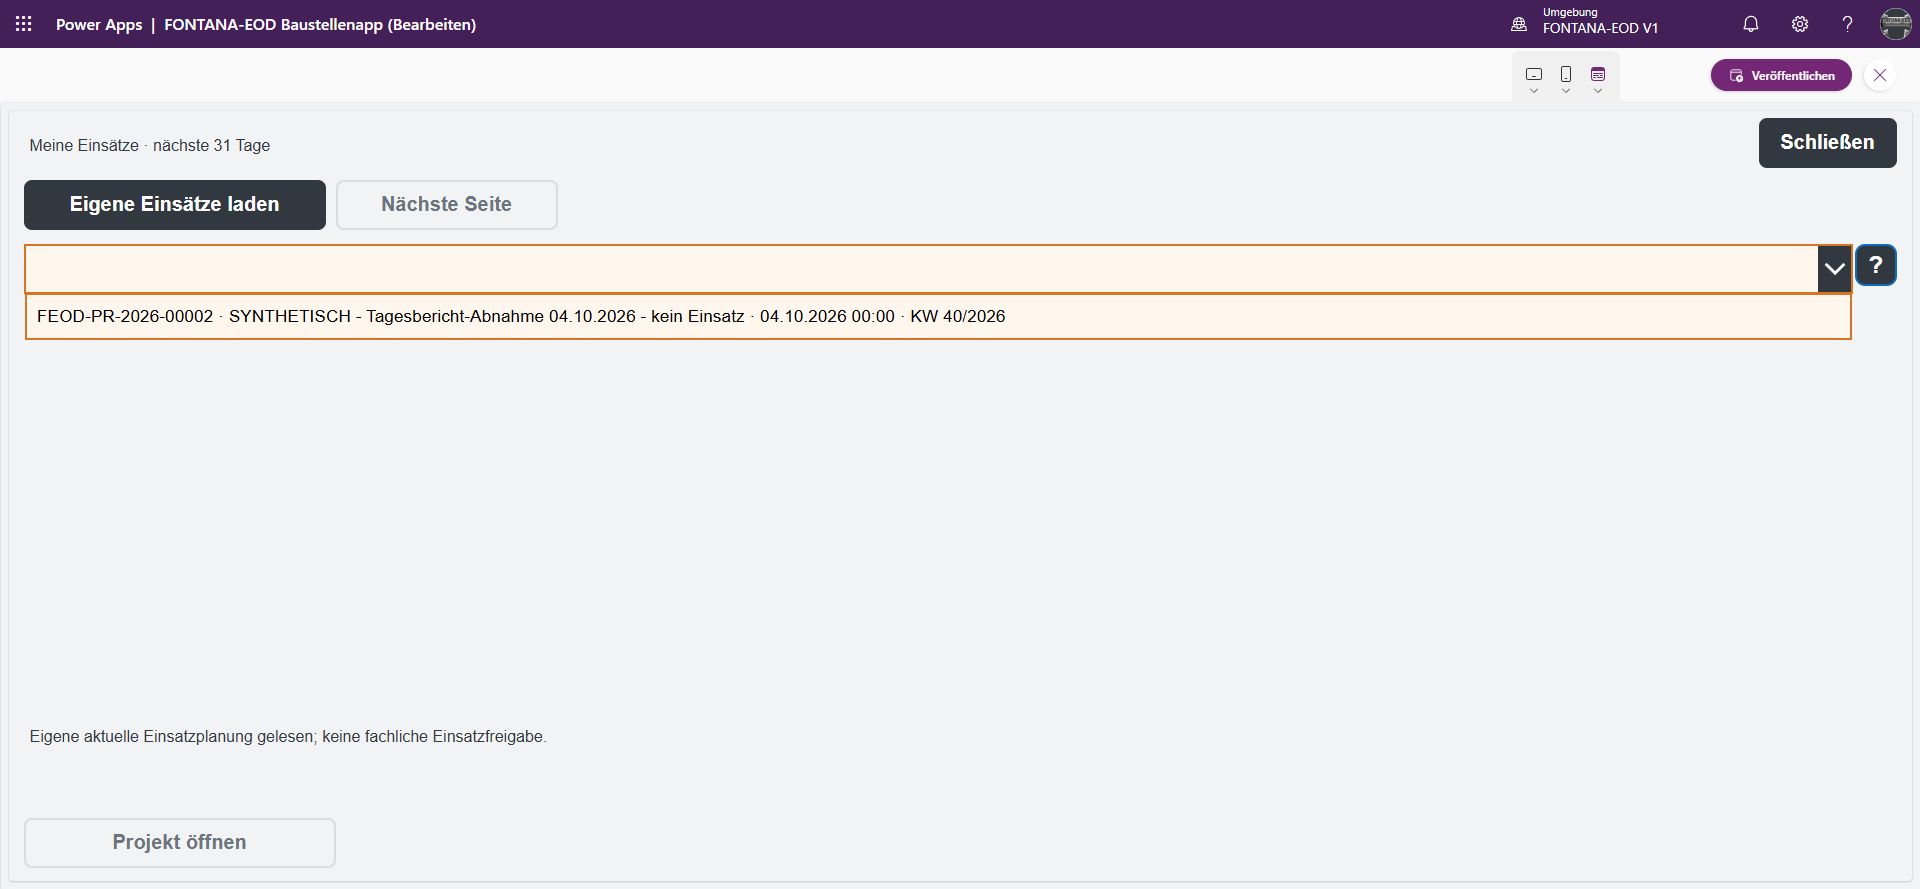Click the empty combo box field
Viewport: 1920px width, 889px height.
pos(921,269)
